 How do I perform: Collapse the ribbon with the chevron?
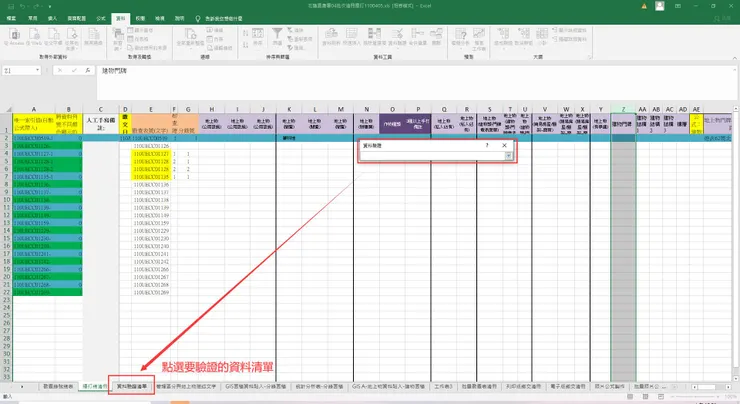(734, 58)
